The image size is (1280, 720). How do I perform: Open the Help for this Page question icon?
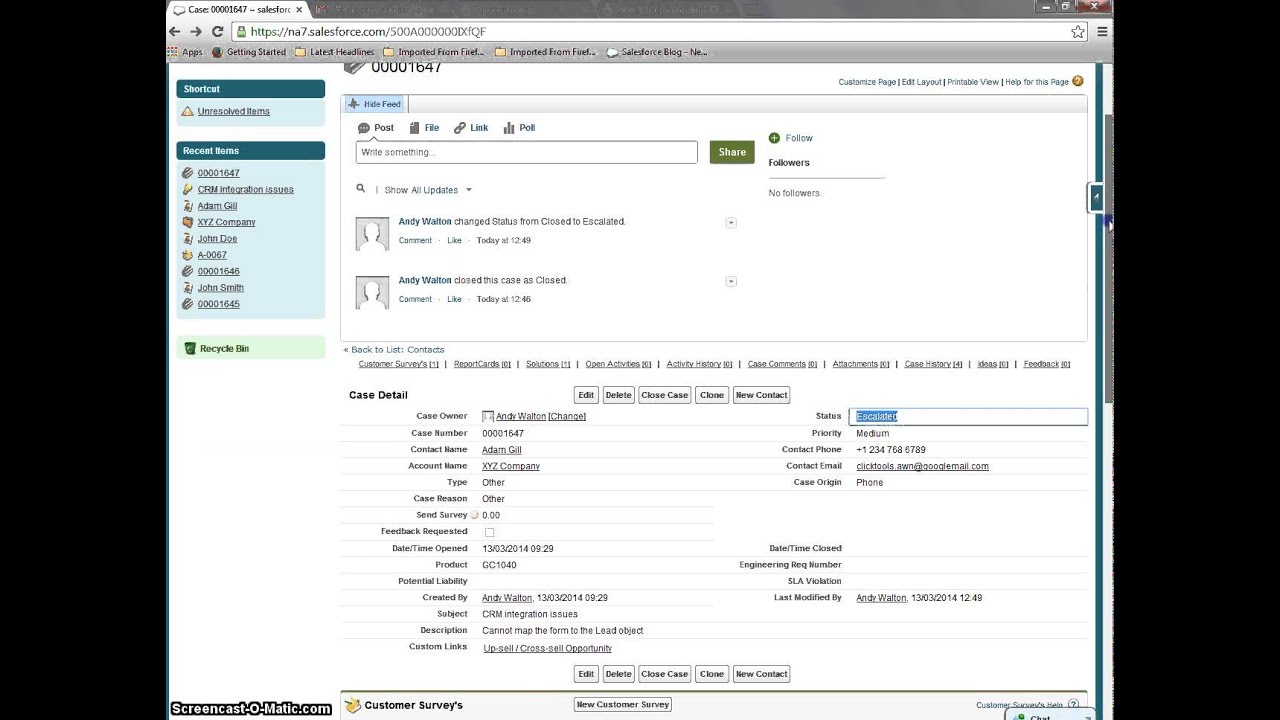tap(1078, 81)
